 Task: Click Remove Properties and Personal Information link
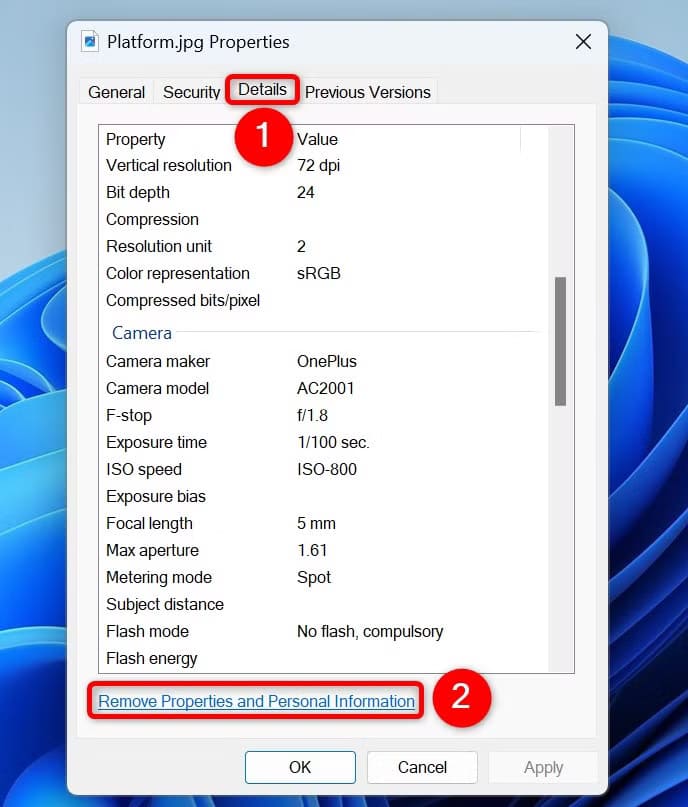[x=256, y=701]
